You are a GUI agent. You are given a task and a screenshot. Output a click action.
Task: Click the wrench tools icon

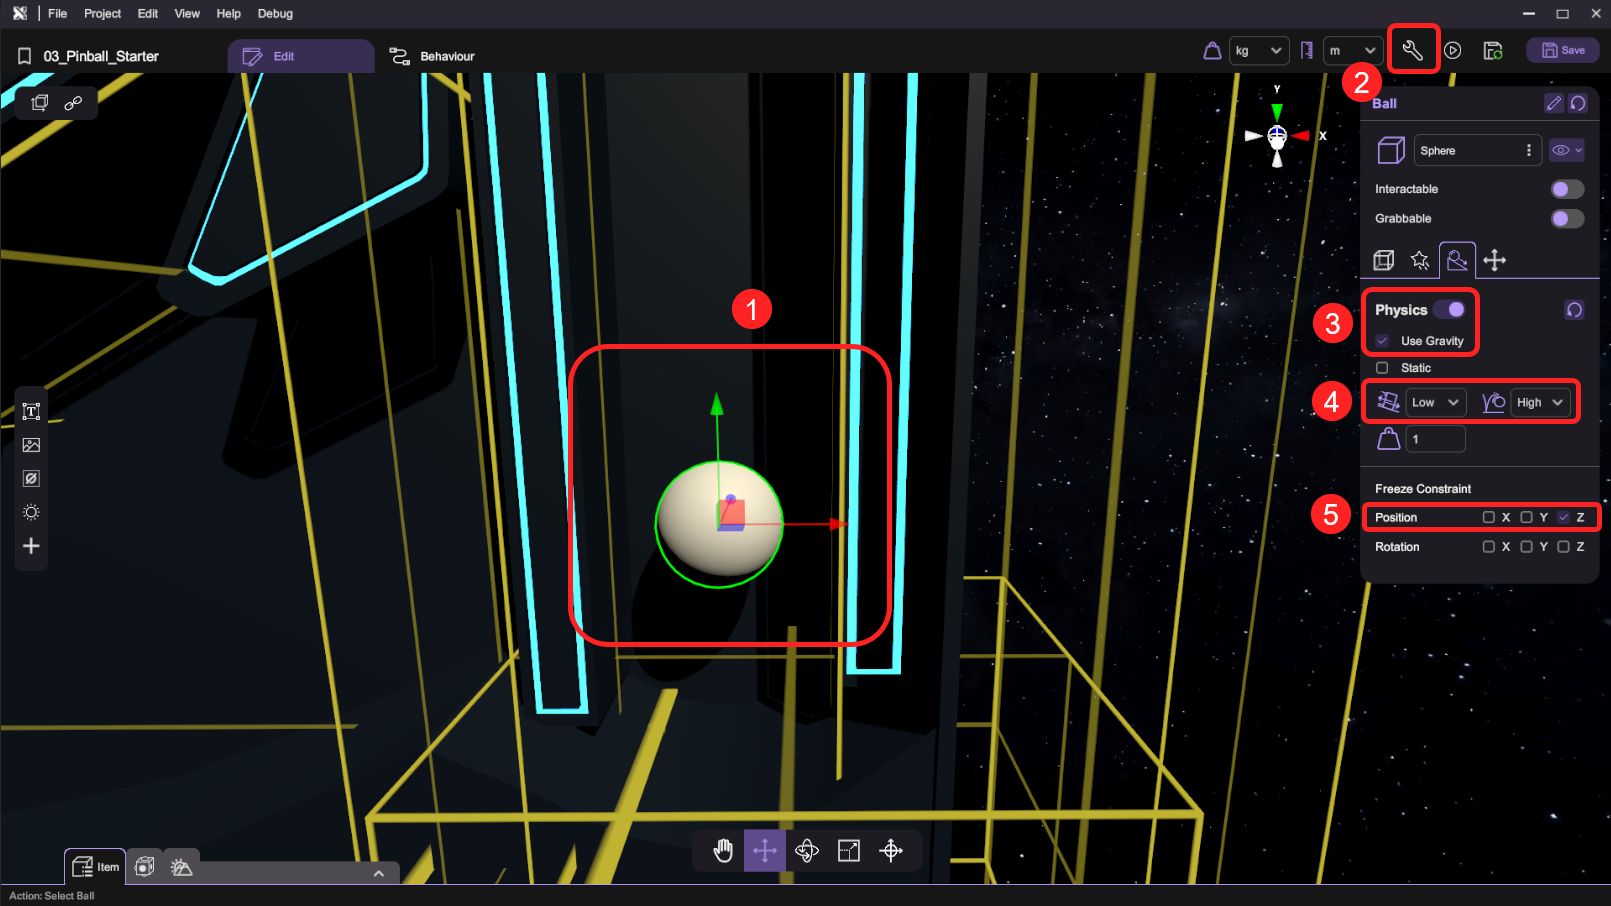1412,51
